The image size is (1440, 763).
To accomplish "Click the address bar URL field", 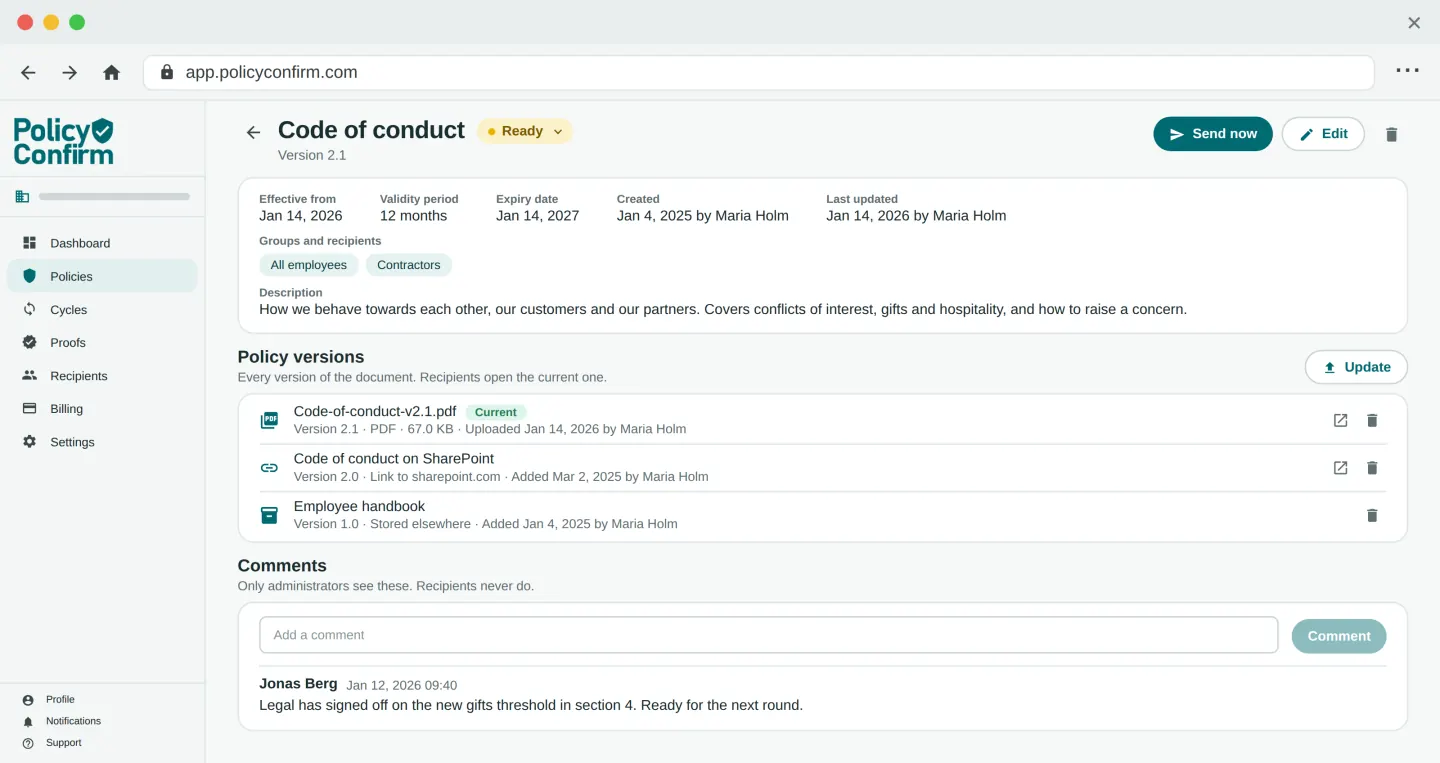I will pos(758,72).
